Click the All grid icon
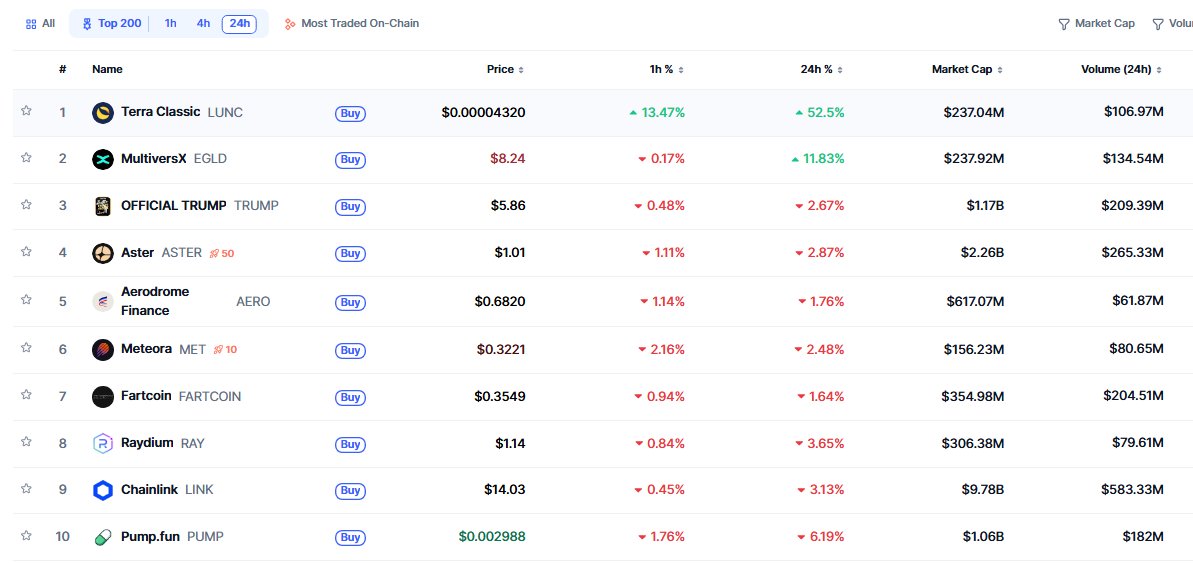 [31, 24]
